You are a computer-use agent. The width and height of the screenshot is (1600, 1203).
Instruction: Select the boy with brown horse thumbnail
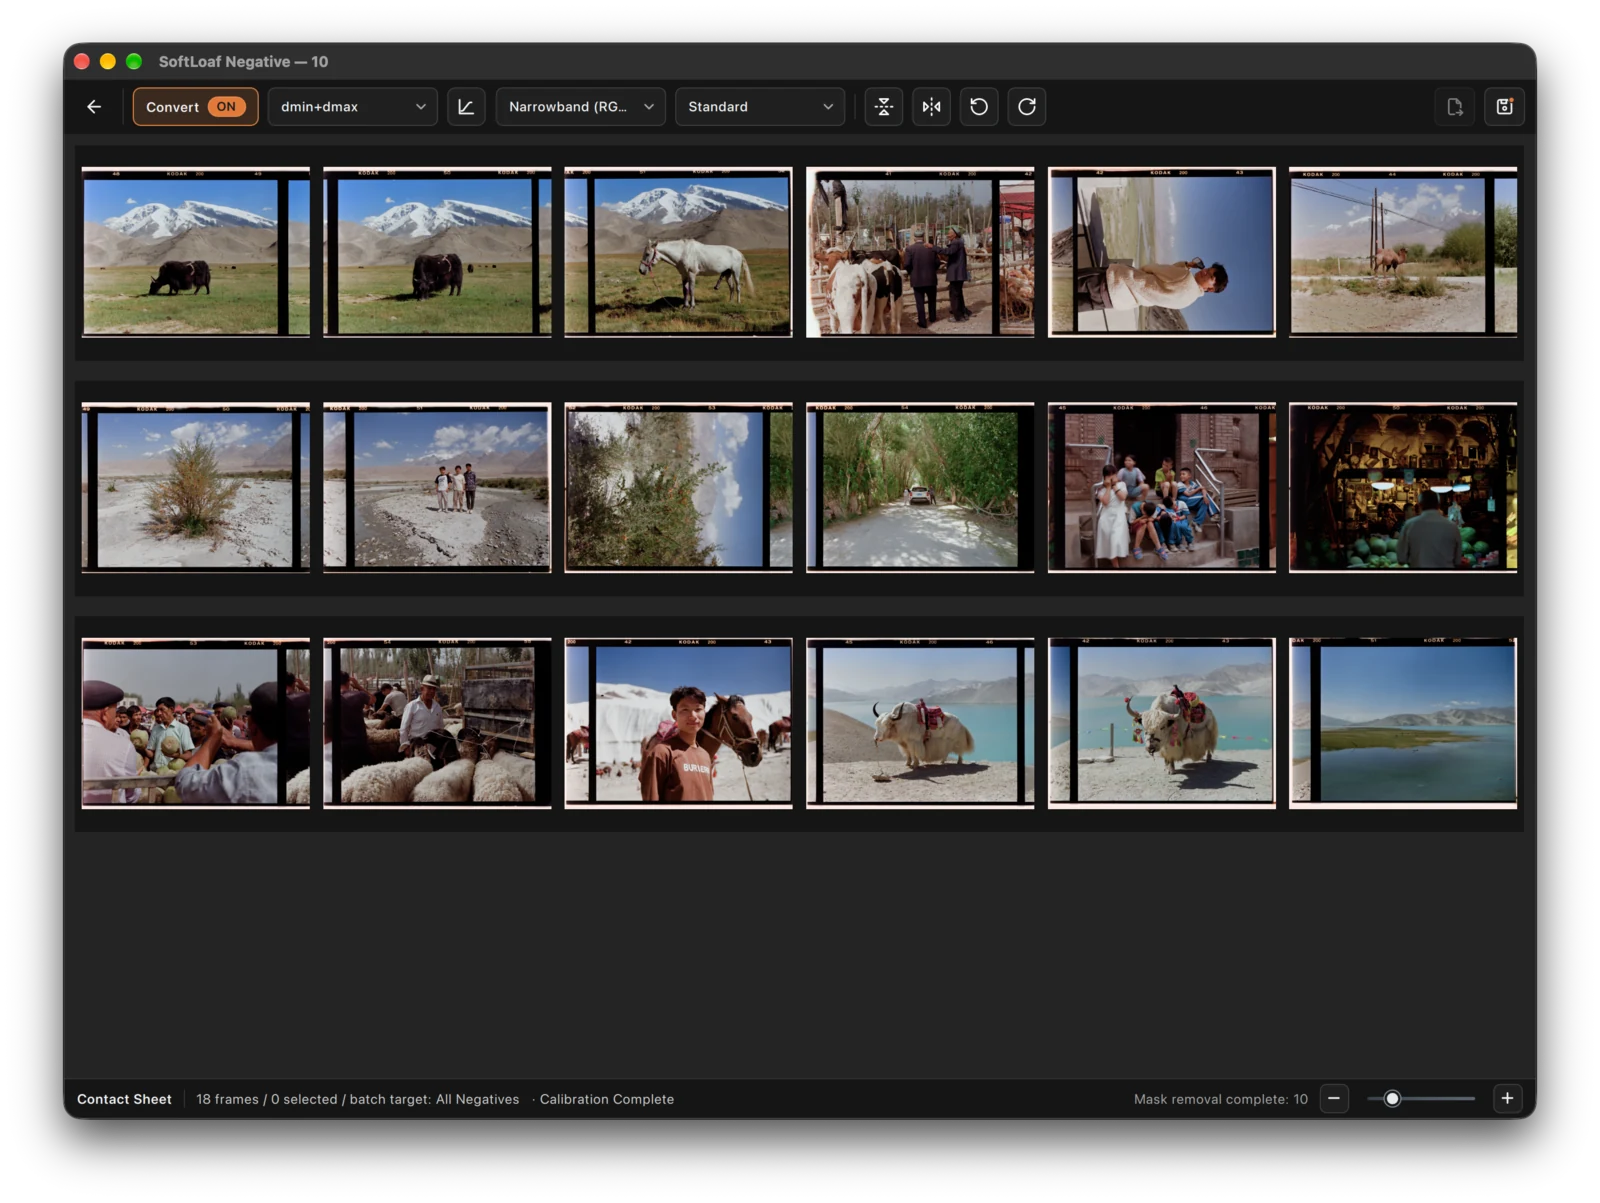(x=678, y=723)
